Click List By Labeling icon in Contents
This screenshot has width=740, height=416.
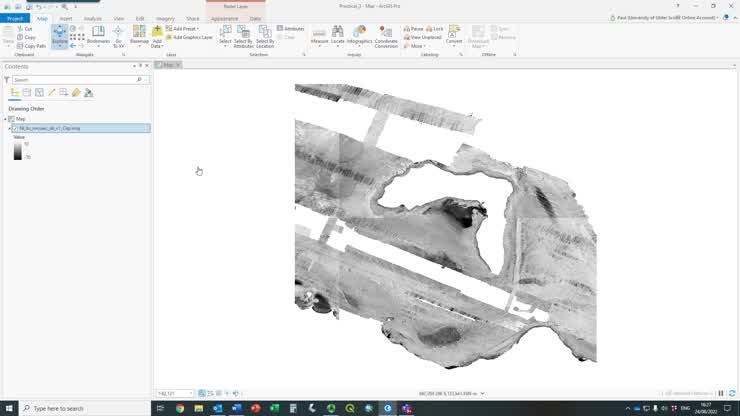76,92
